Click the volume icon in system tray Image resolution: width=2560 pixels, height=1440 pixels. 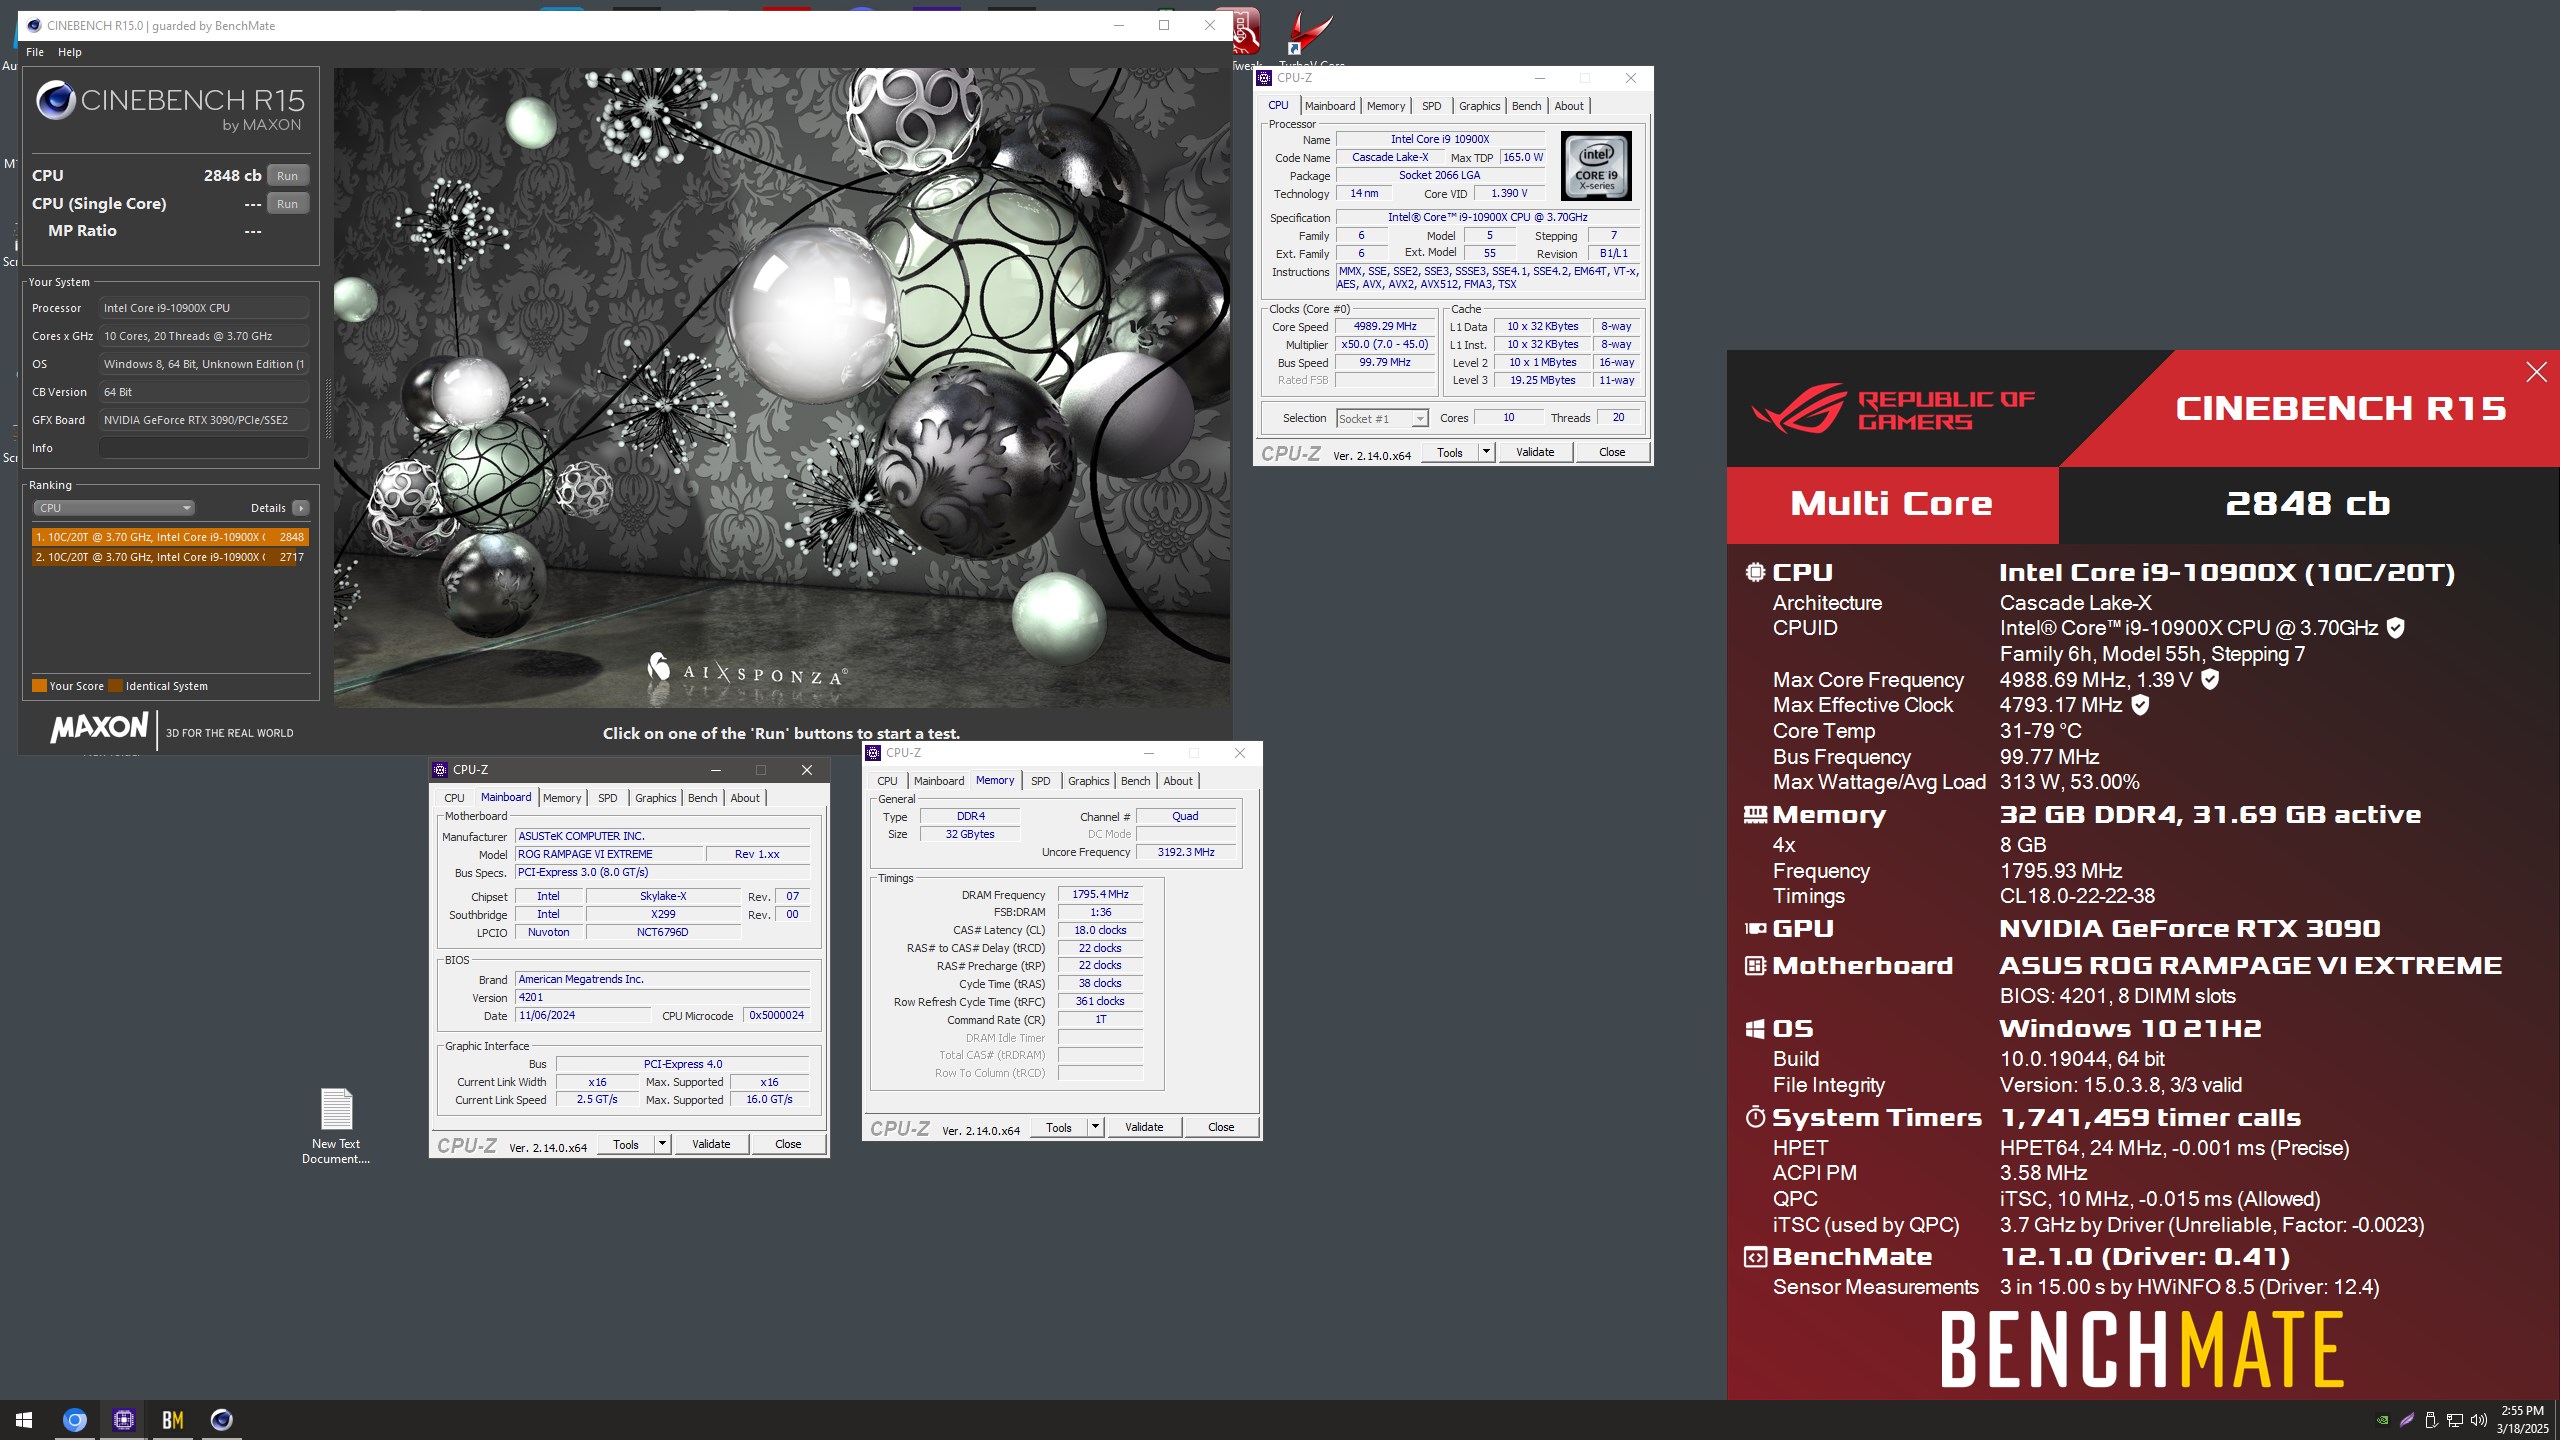click(2478, 1420)
